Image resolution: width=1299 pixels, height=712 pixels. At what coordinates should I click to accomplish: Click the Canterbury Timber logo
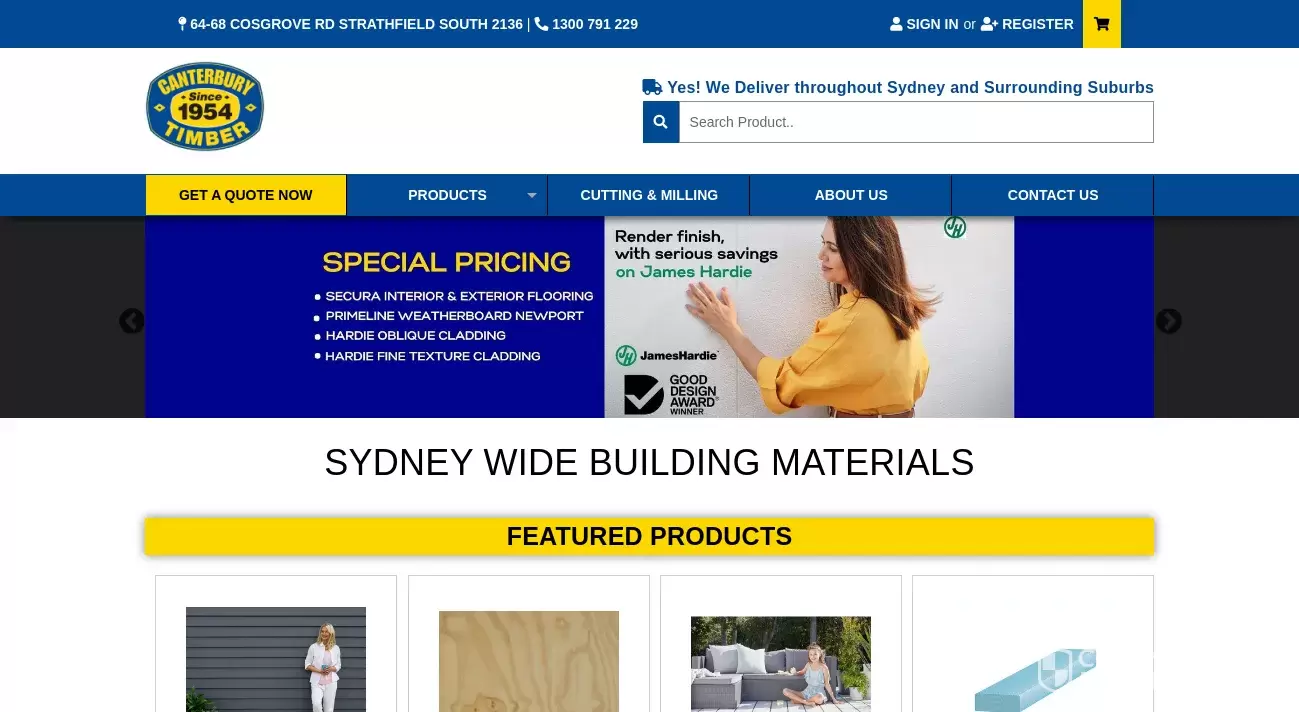tap(205, 107)
